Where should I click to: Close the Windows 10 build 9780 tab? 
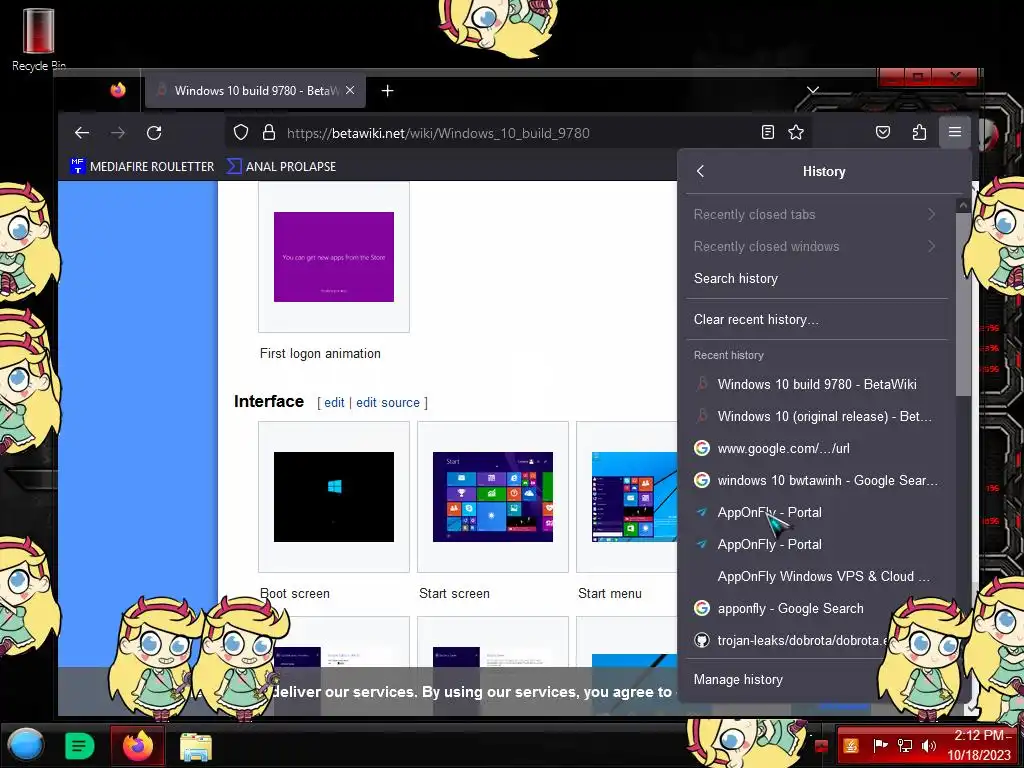coord(350,91)
